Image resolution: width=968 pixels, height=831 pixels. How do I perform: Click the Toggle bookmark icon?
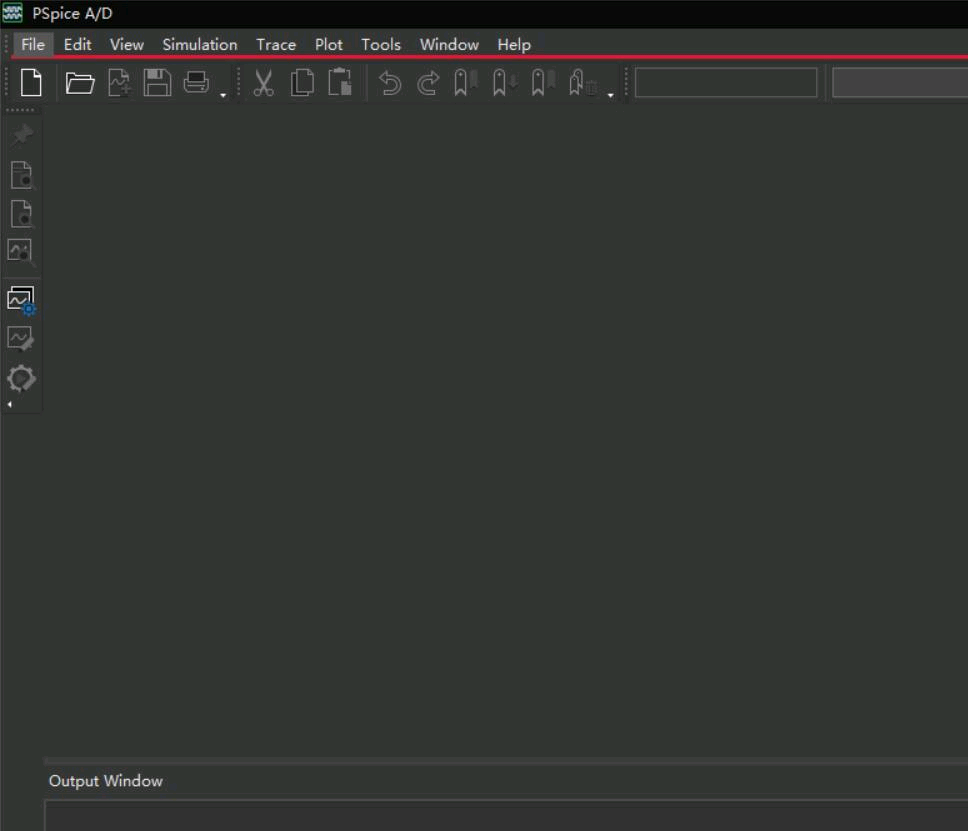click(466, 83)
